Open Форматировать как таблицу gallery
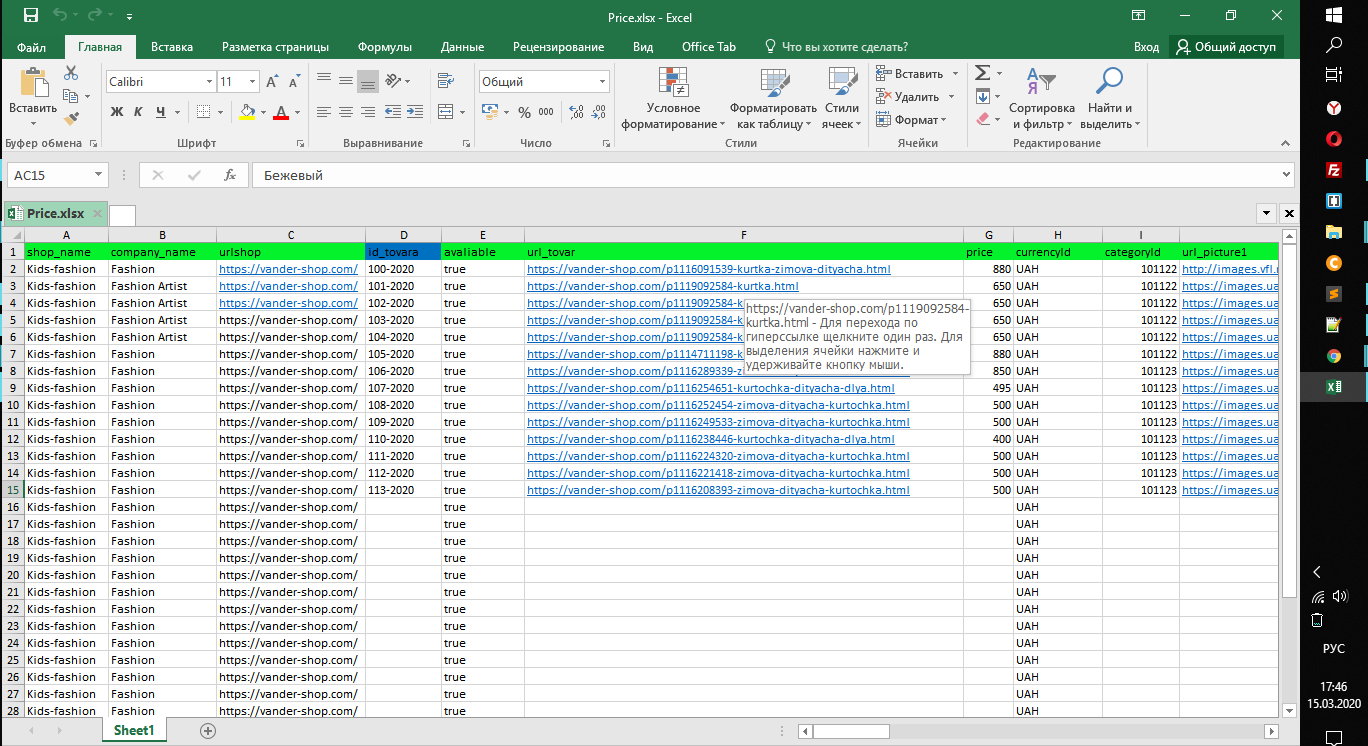Image resolution: width=1368 pixels, height=746 pixels. (773, 98)
